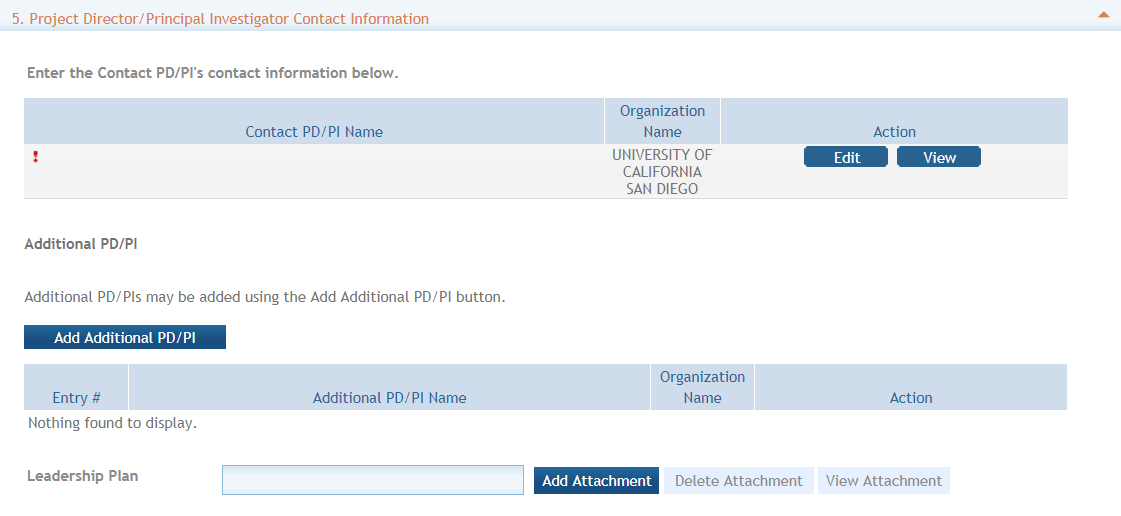Select the Contact PD/PI Name column header

[x=314, y=131]
